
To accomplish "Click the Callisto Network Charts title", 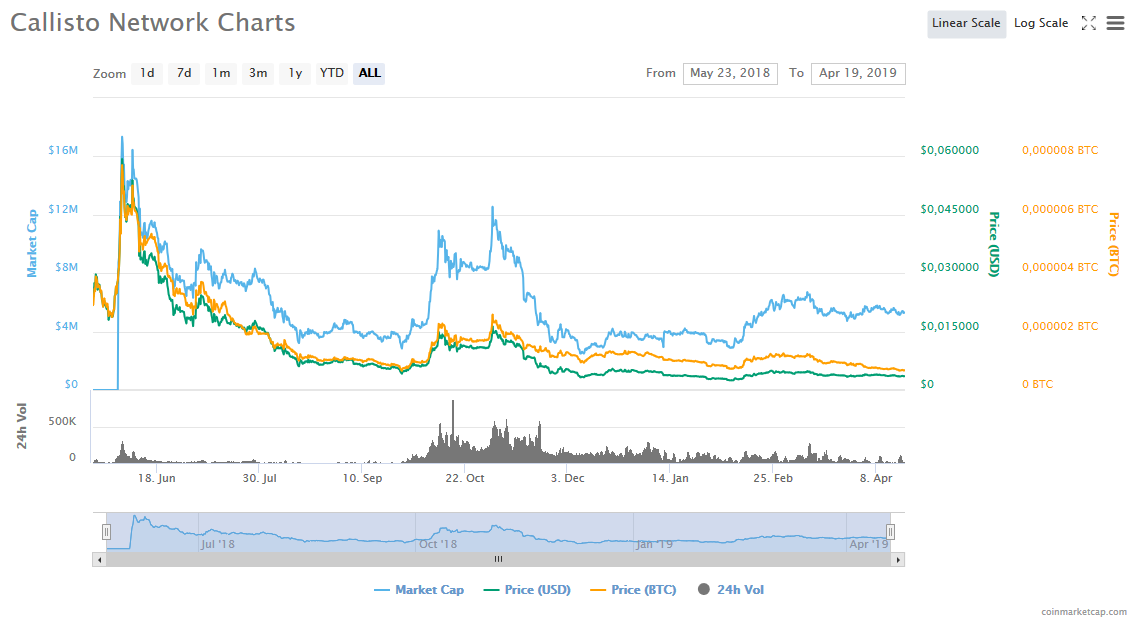I will coord(153,22).
